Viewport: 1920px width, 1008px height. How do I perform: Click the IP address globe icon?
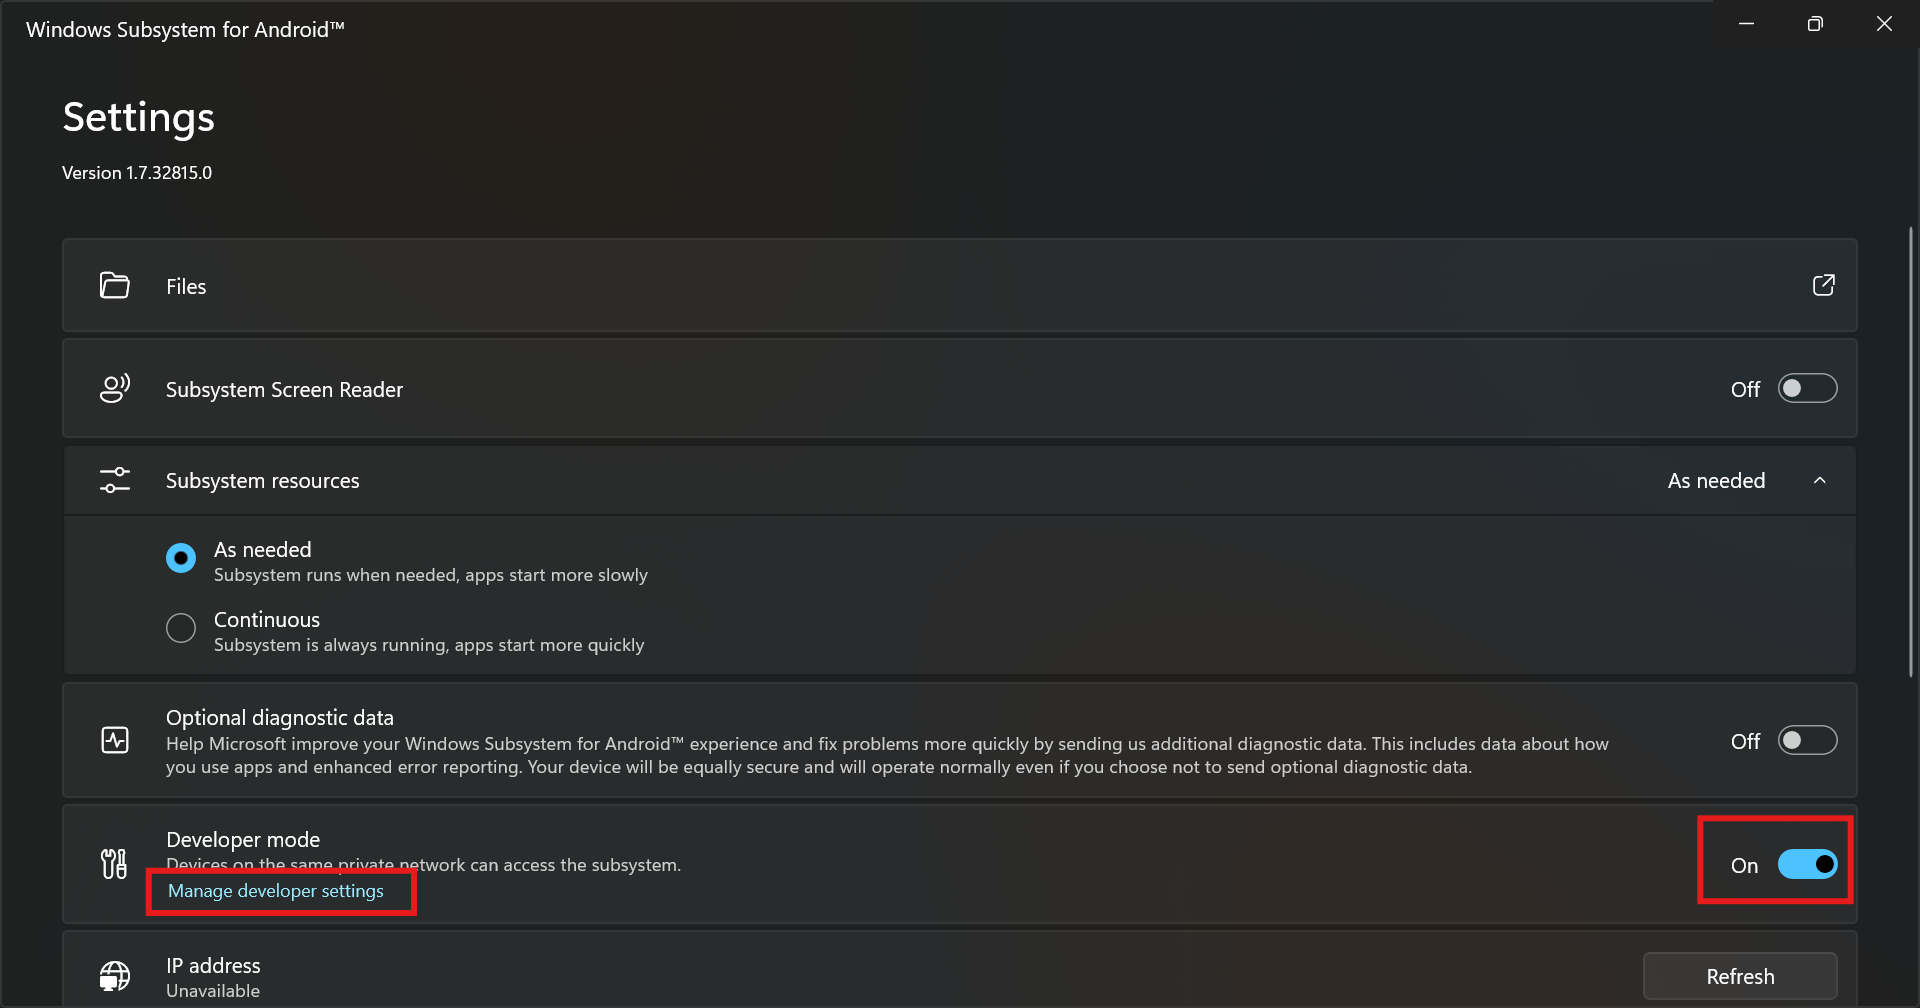(x=115, y=976)
